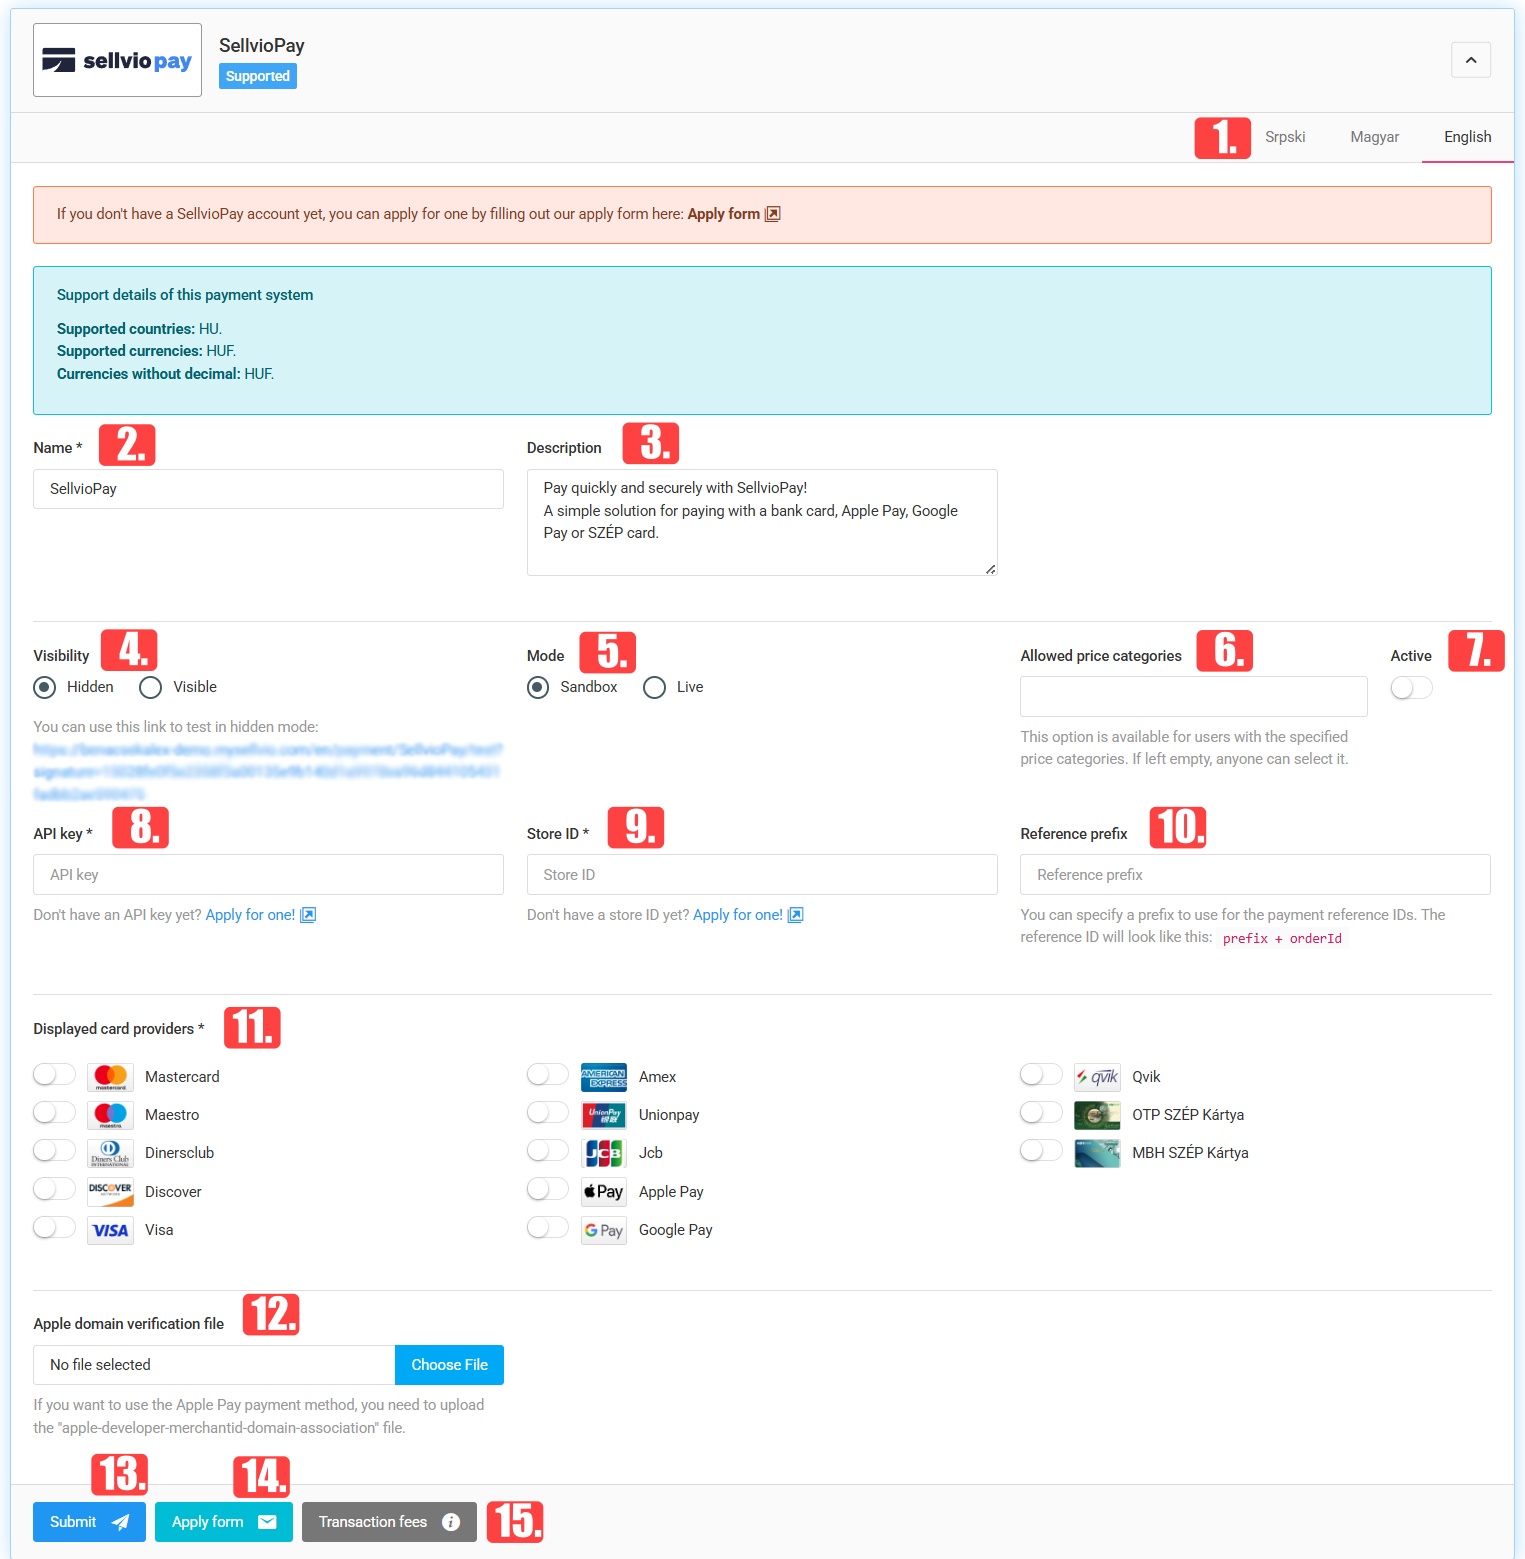This screenshot has height=1559, width=1525.
Task: Choose Sandbox mode
Action: pyautogui.click(x=538, y=687)
